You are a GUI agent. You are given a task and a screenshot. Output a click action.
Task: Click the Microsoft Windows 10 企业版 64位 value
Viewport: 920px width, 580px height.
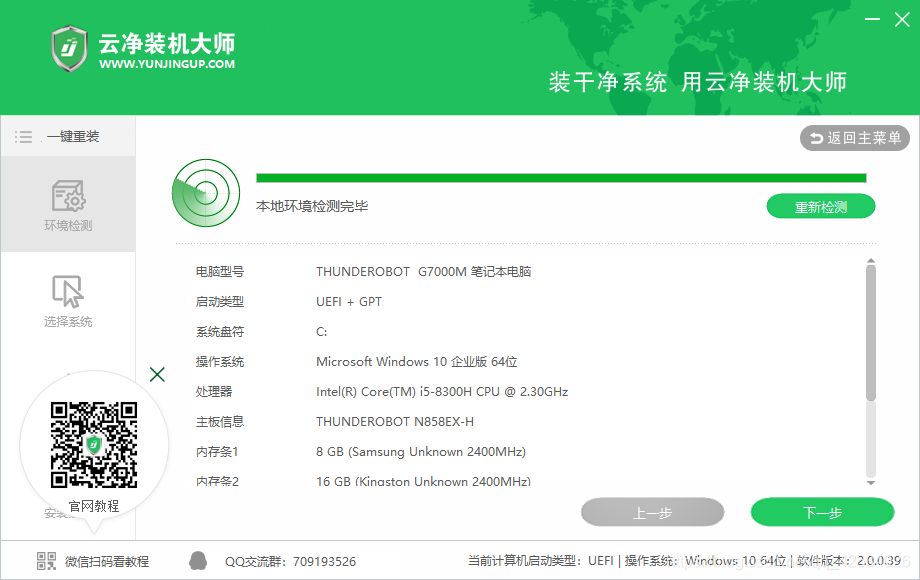click(417, 361)
